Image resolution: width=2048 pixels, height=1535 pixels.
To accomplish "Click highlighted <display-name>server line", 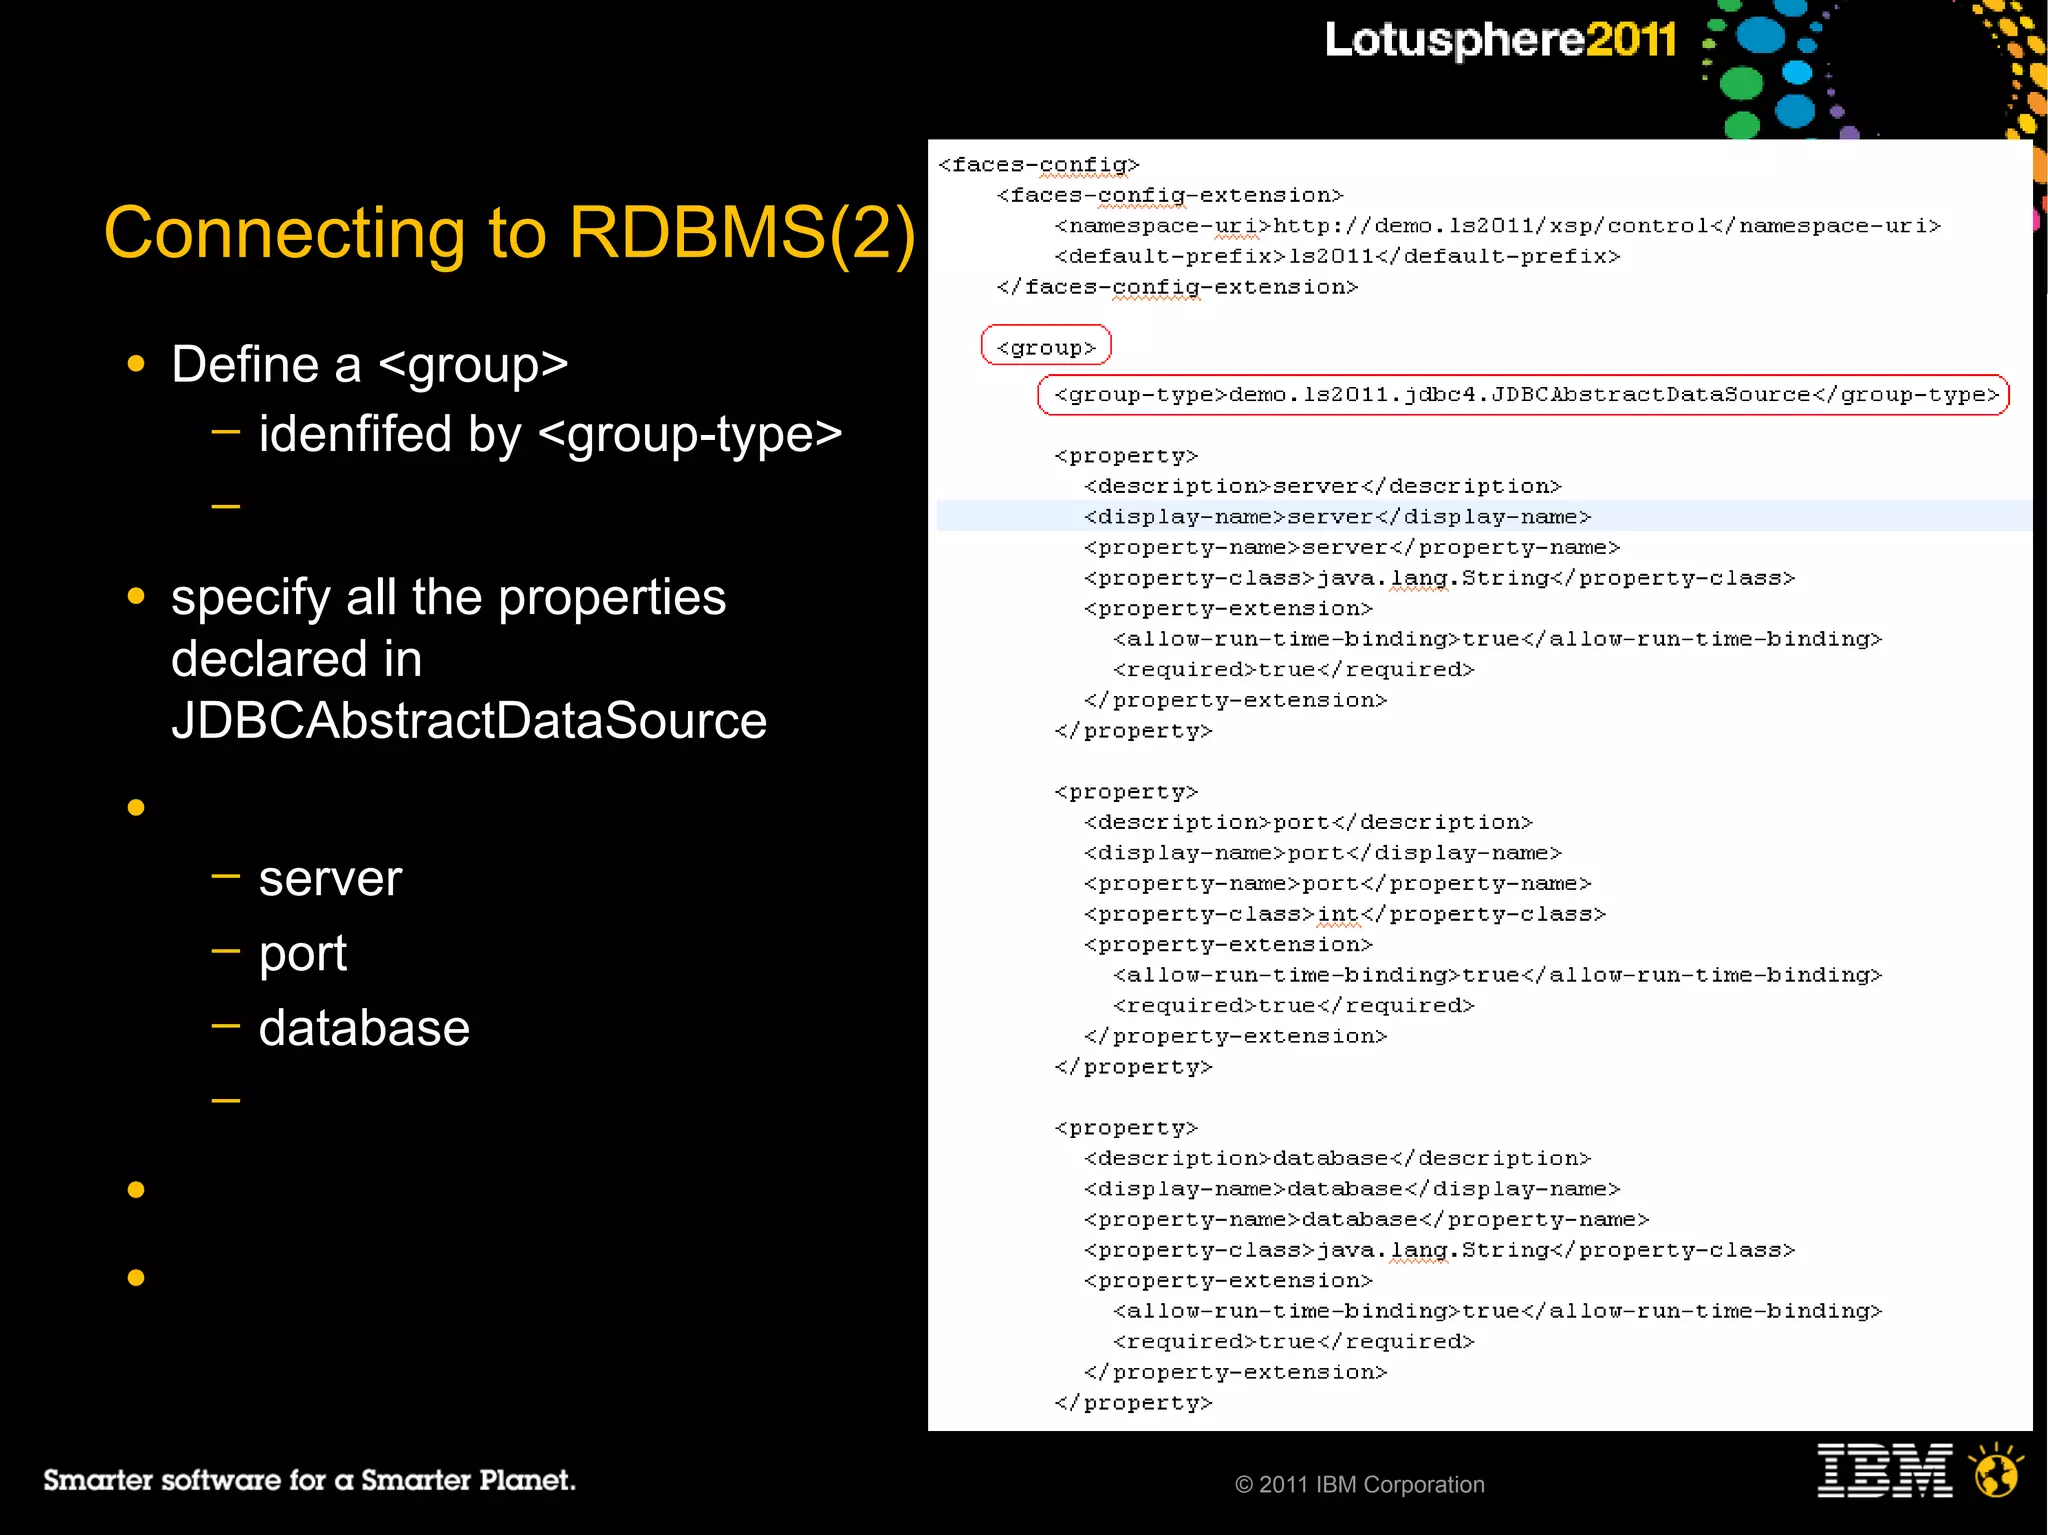I will pos(1337,517).
